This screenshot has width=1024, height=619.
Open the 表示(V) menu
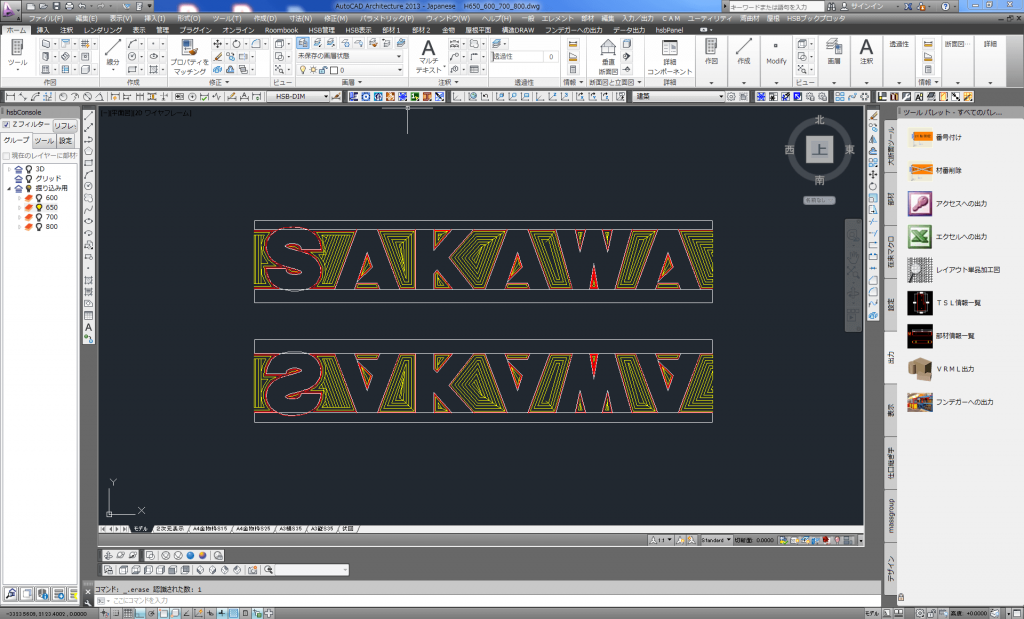tap(120, 18)
